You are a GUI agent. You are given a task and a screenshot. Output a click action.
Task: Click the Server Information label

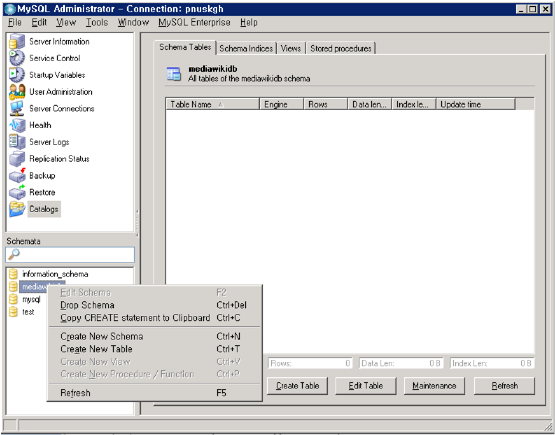click(59, 41)
